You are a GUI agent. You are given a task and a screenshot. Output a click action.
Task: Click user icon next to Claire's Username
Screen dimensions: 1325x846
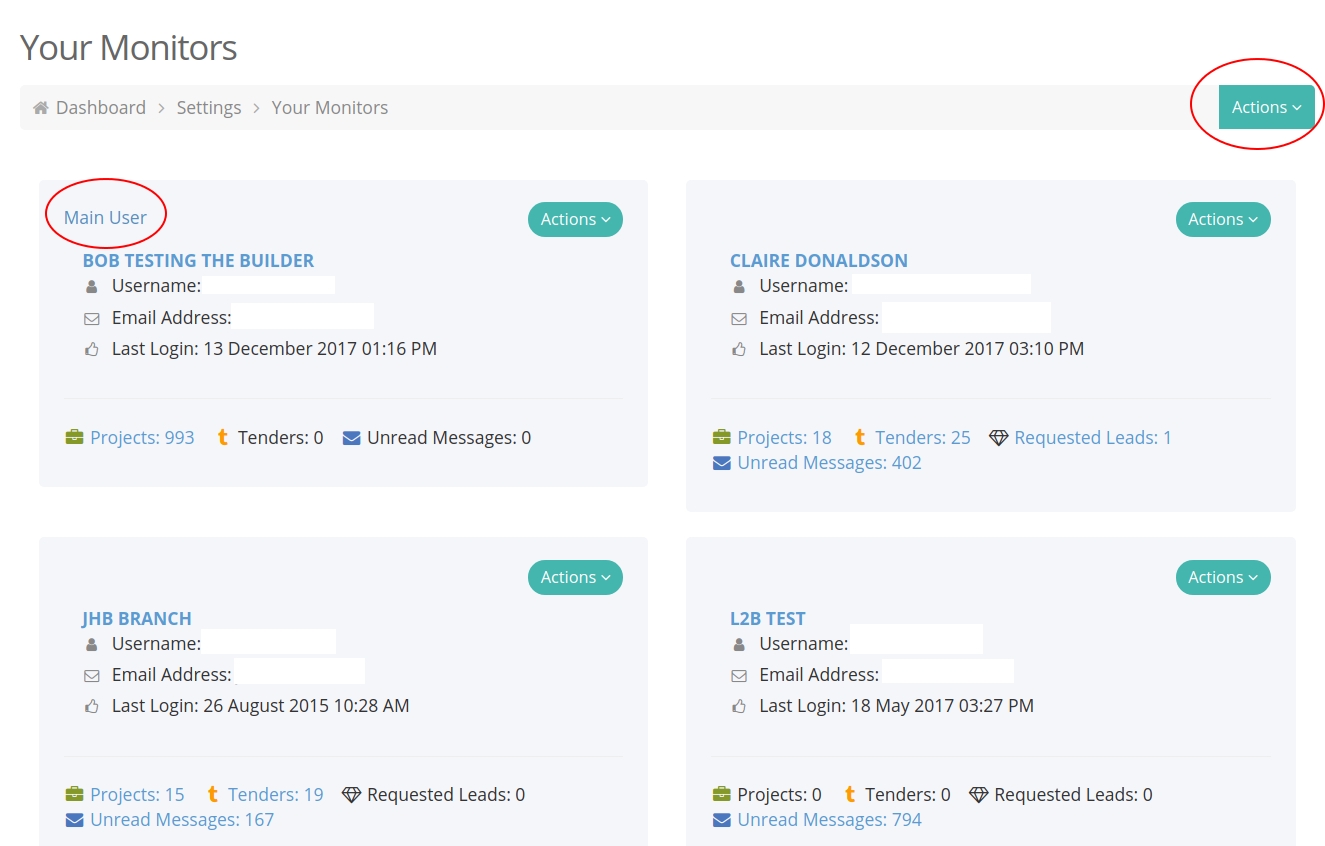(x=739, y=287)
